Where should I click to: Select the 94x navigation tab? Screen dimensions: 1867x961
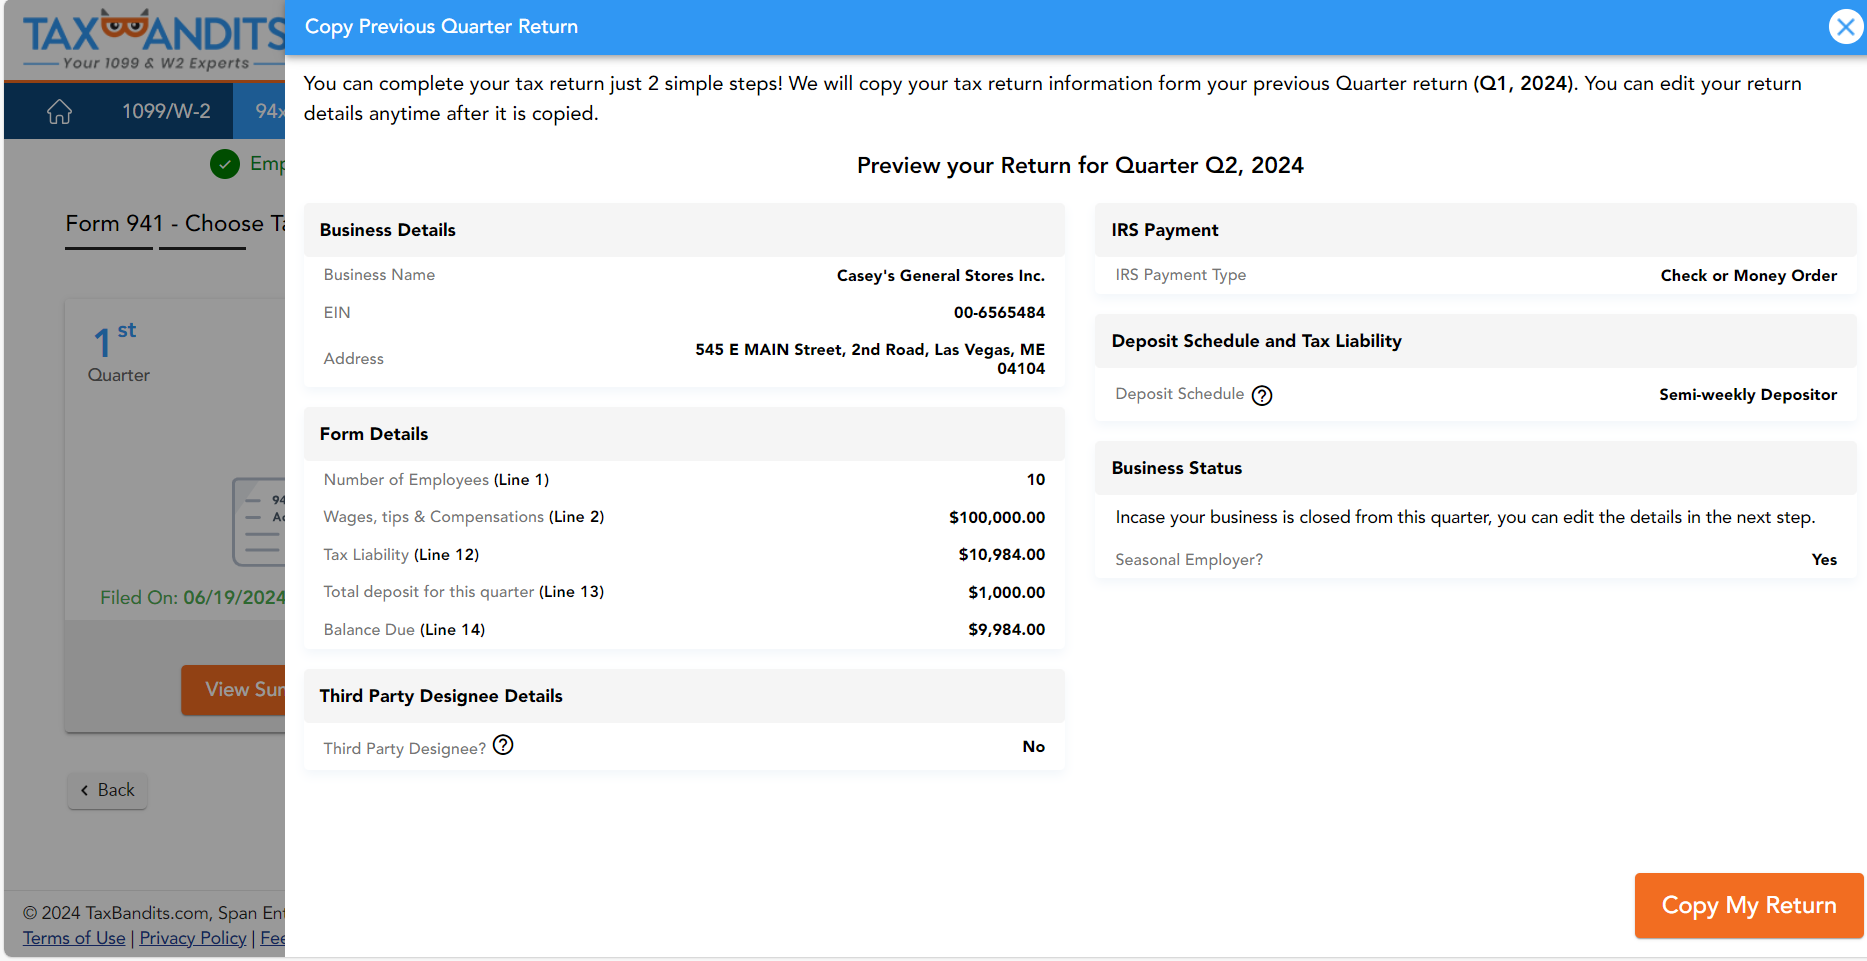[266, 111]
